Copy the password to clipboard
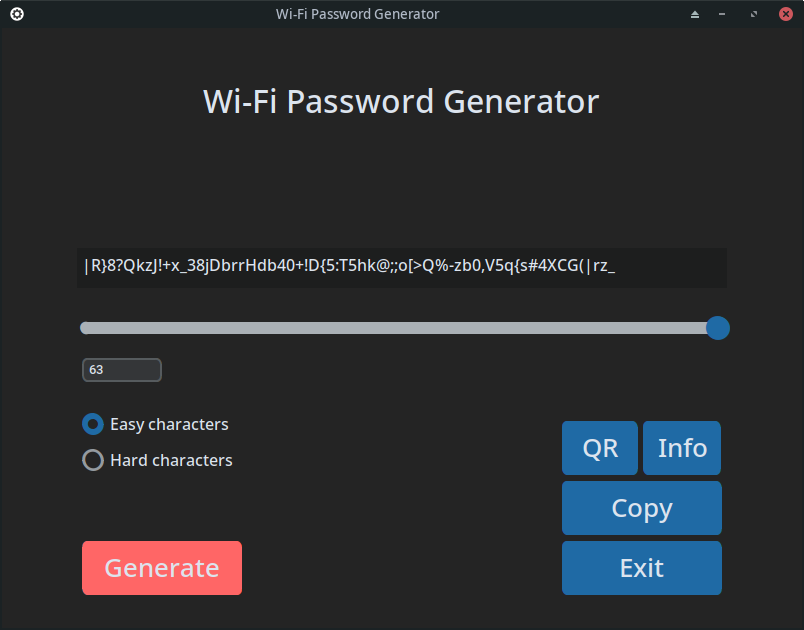Image resolution: width=804 pixels, height=630 pixels. (641, 508)
